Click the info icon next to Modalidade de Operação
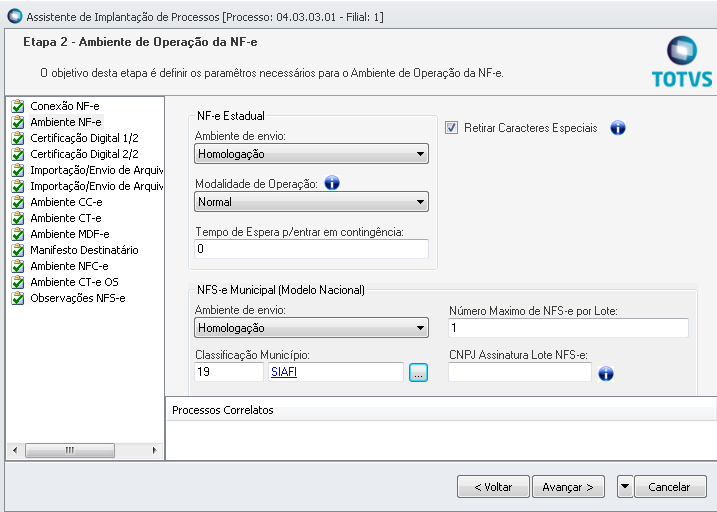The image size is (717, 512). tap(332, 183)
